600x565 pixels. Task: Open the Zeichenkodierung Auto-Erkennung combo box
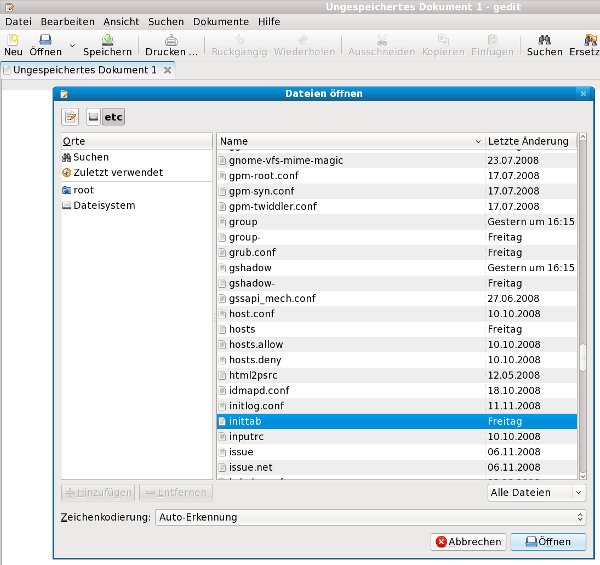coord(370,517)
